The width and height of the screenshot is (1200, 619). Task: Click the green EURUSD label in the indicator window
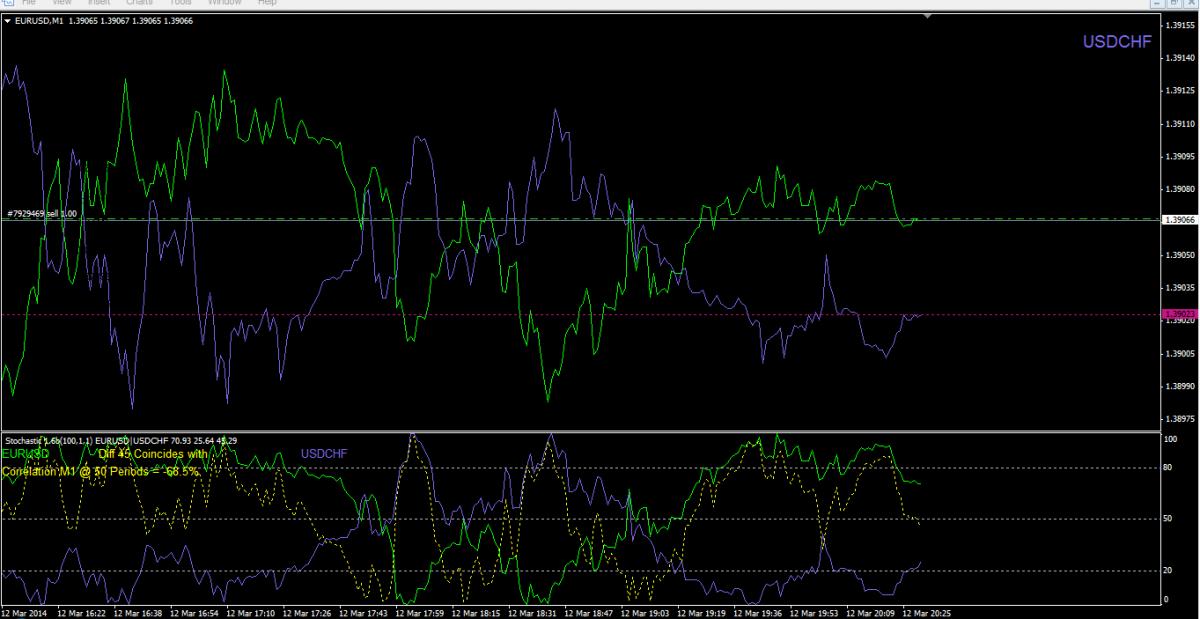(25, 453)
